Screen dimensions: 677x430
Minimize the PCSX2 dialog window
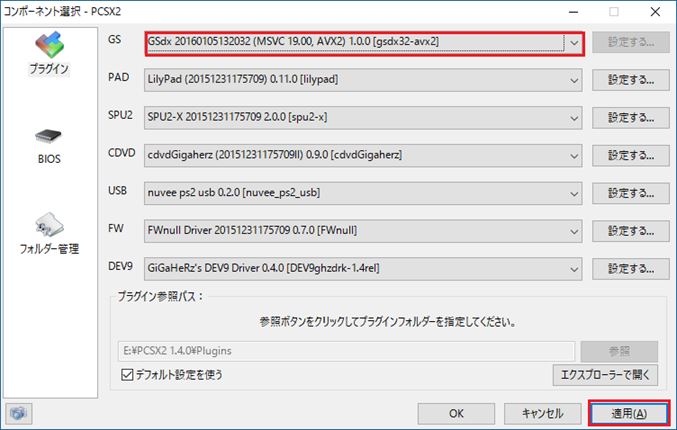pos(573,12)
